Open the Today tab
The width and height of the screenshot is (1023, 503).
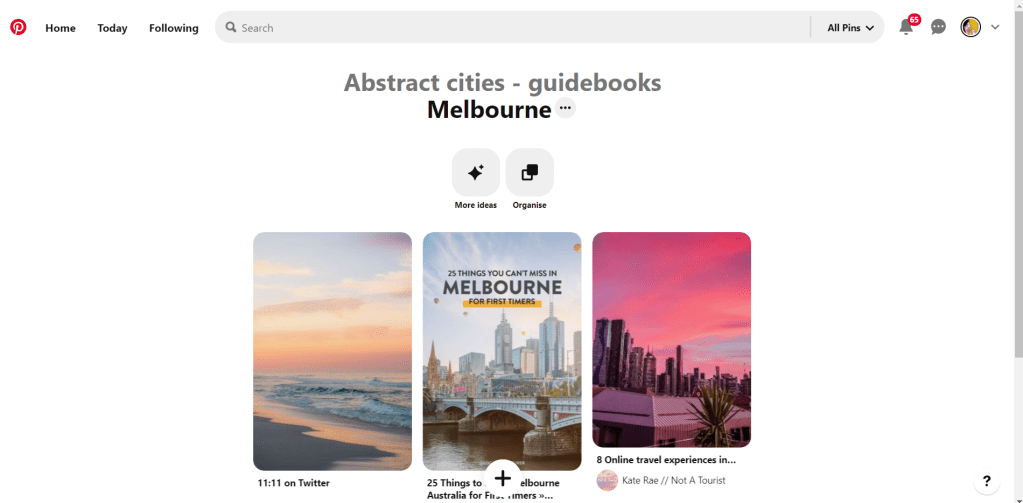[112, 28]
